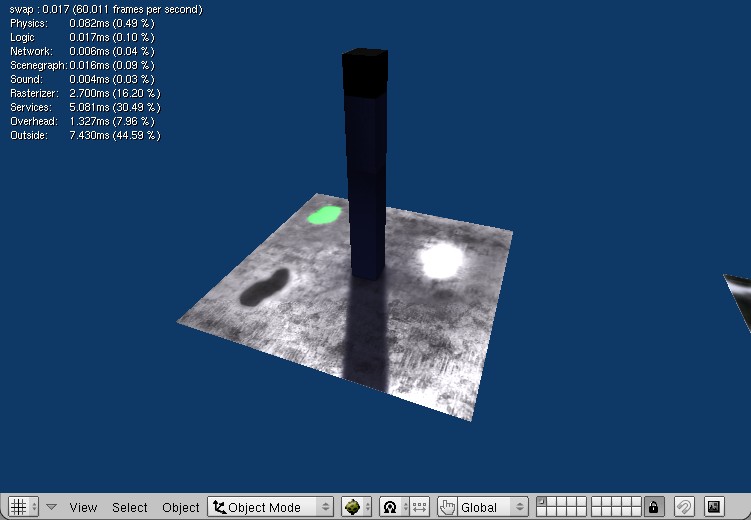Enable layer 20 in second layer block
The height and width of the screenshot is (520, 751).
[636, 511]
